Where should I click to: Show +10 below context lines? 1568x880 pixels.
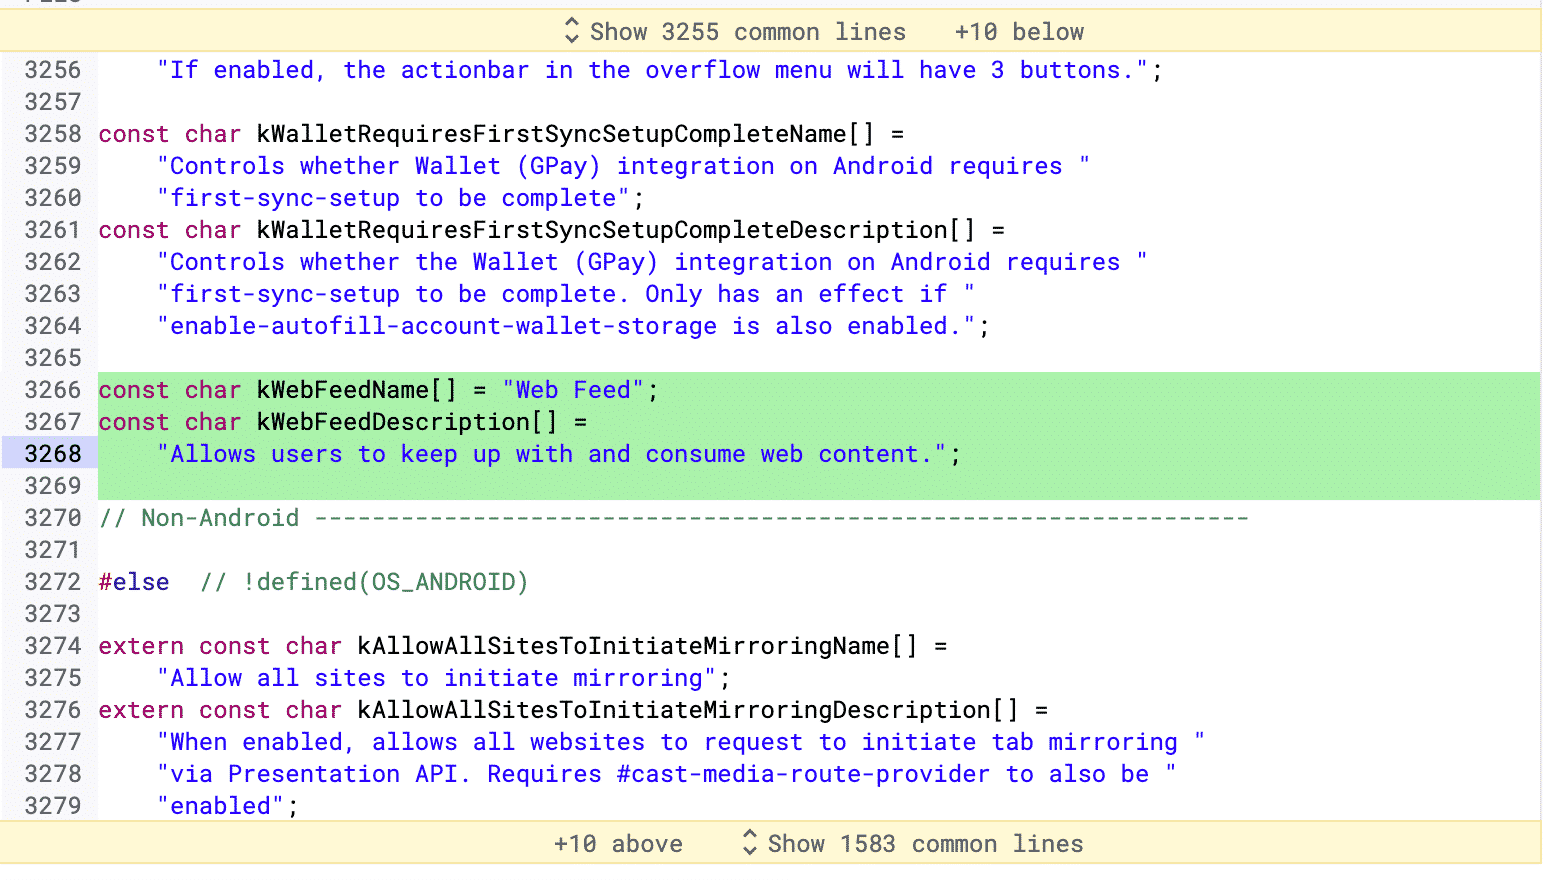pyautogui.click(x=1018, y=32)
